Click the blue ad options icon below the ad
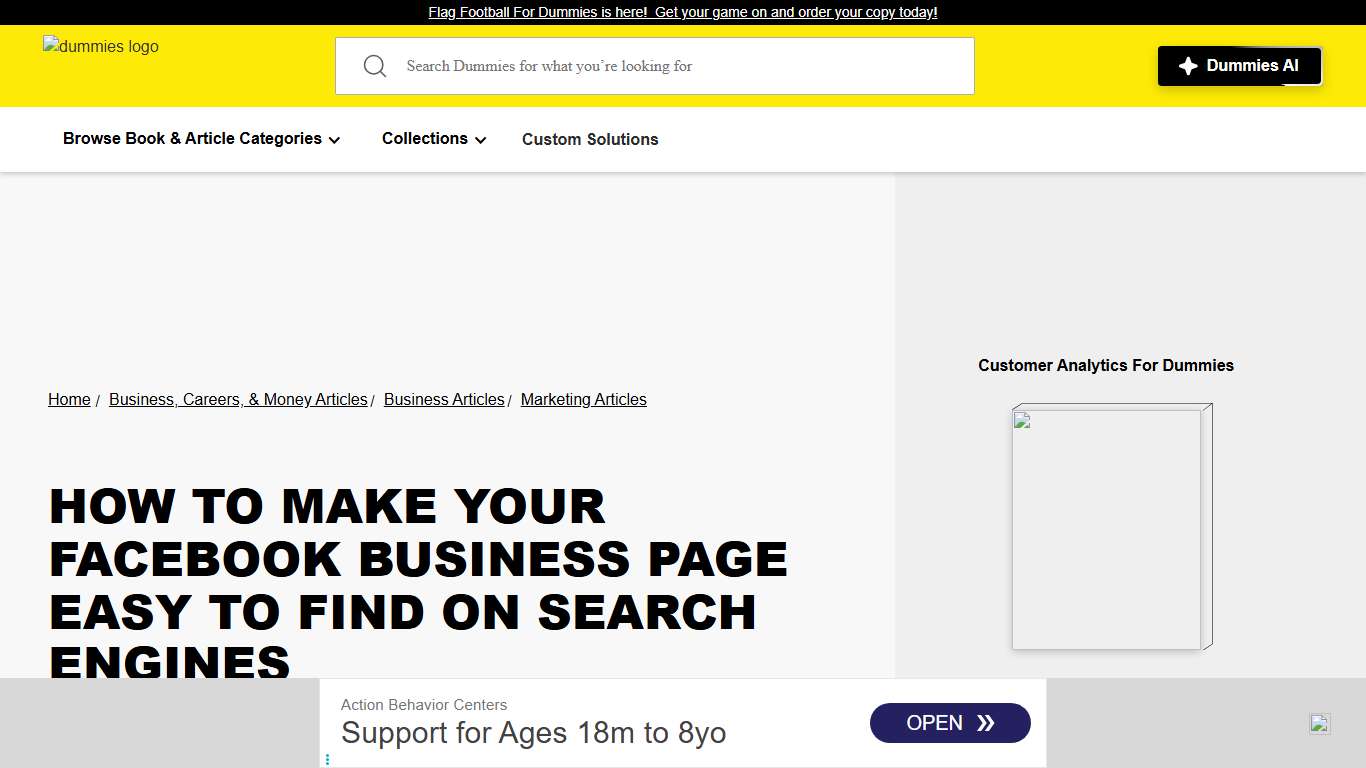Viewport: 1366px width, 768px height. [x=327, y=759]
